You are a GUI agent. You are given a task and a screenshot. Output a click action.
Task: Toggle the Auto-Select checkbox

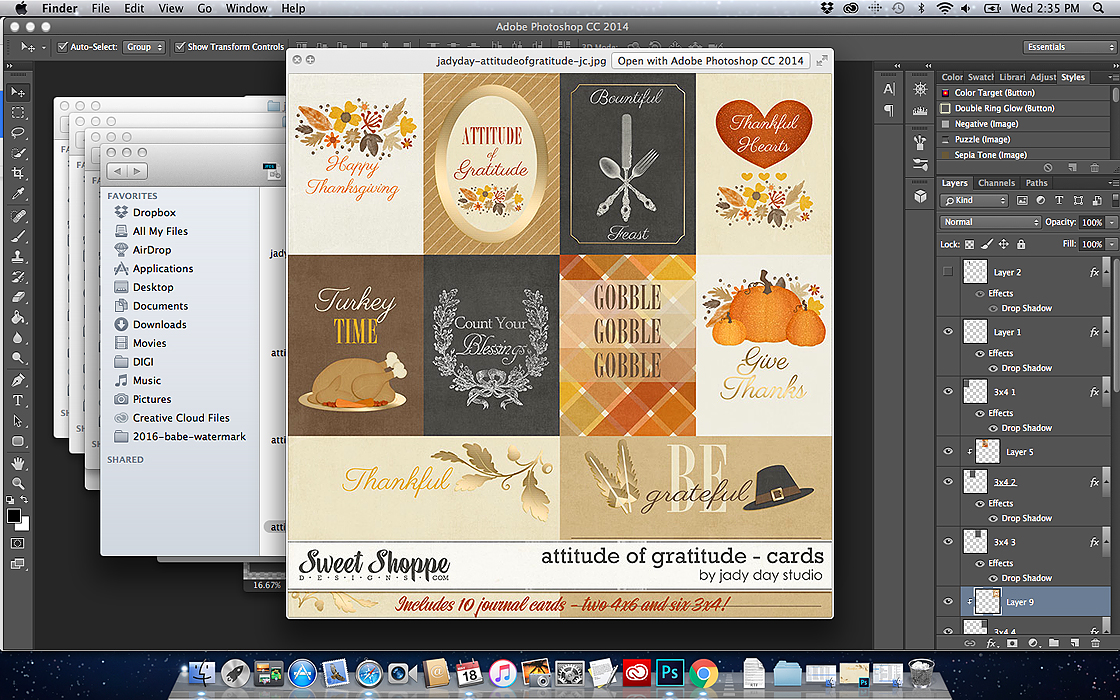pyautogui.click(x=63, y=47)
